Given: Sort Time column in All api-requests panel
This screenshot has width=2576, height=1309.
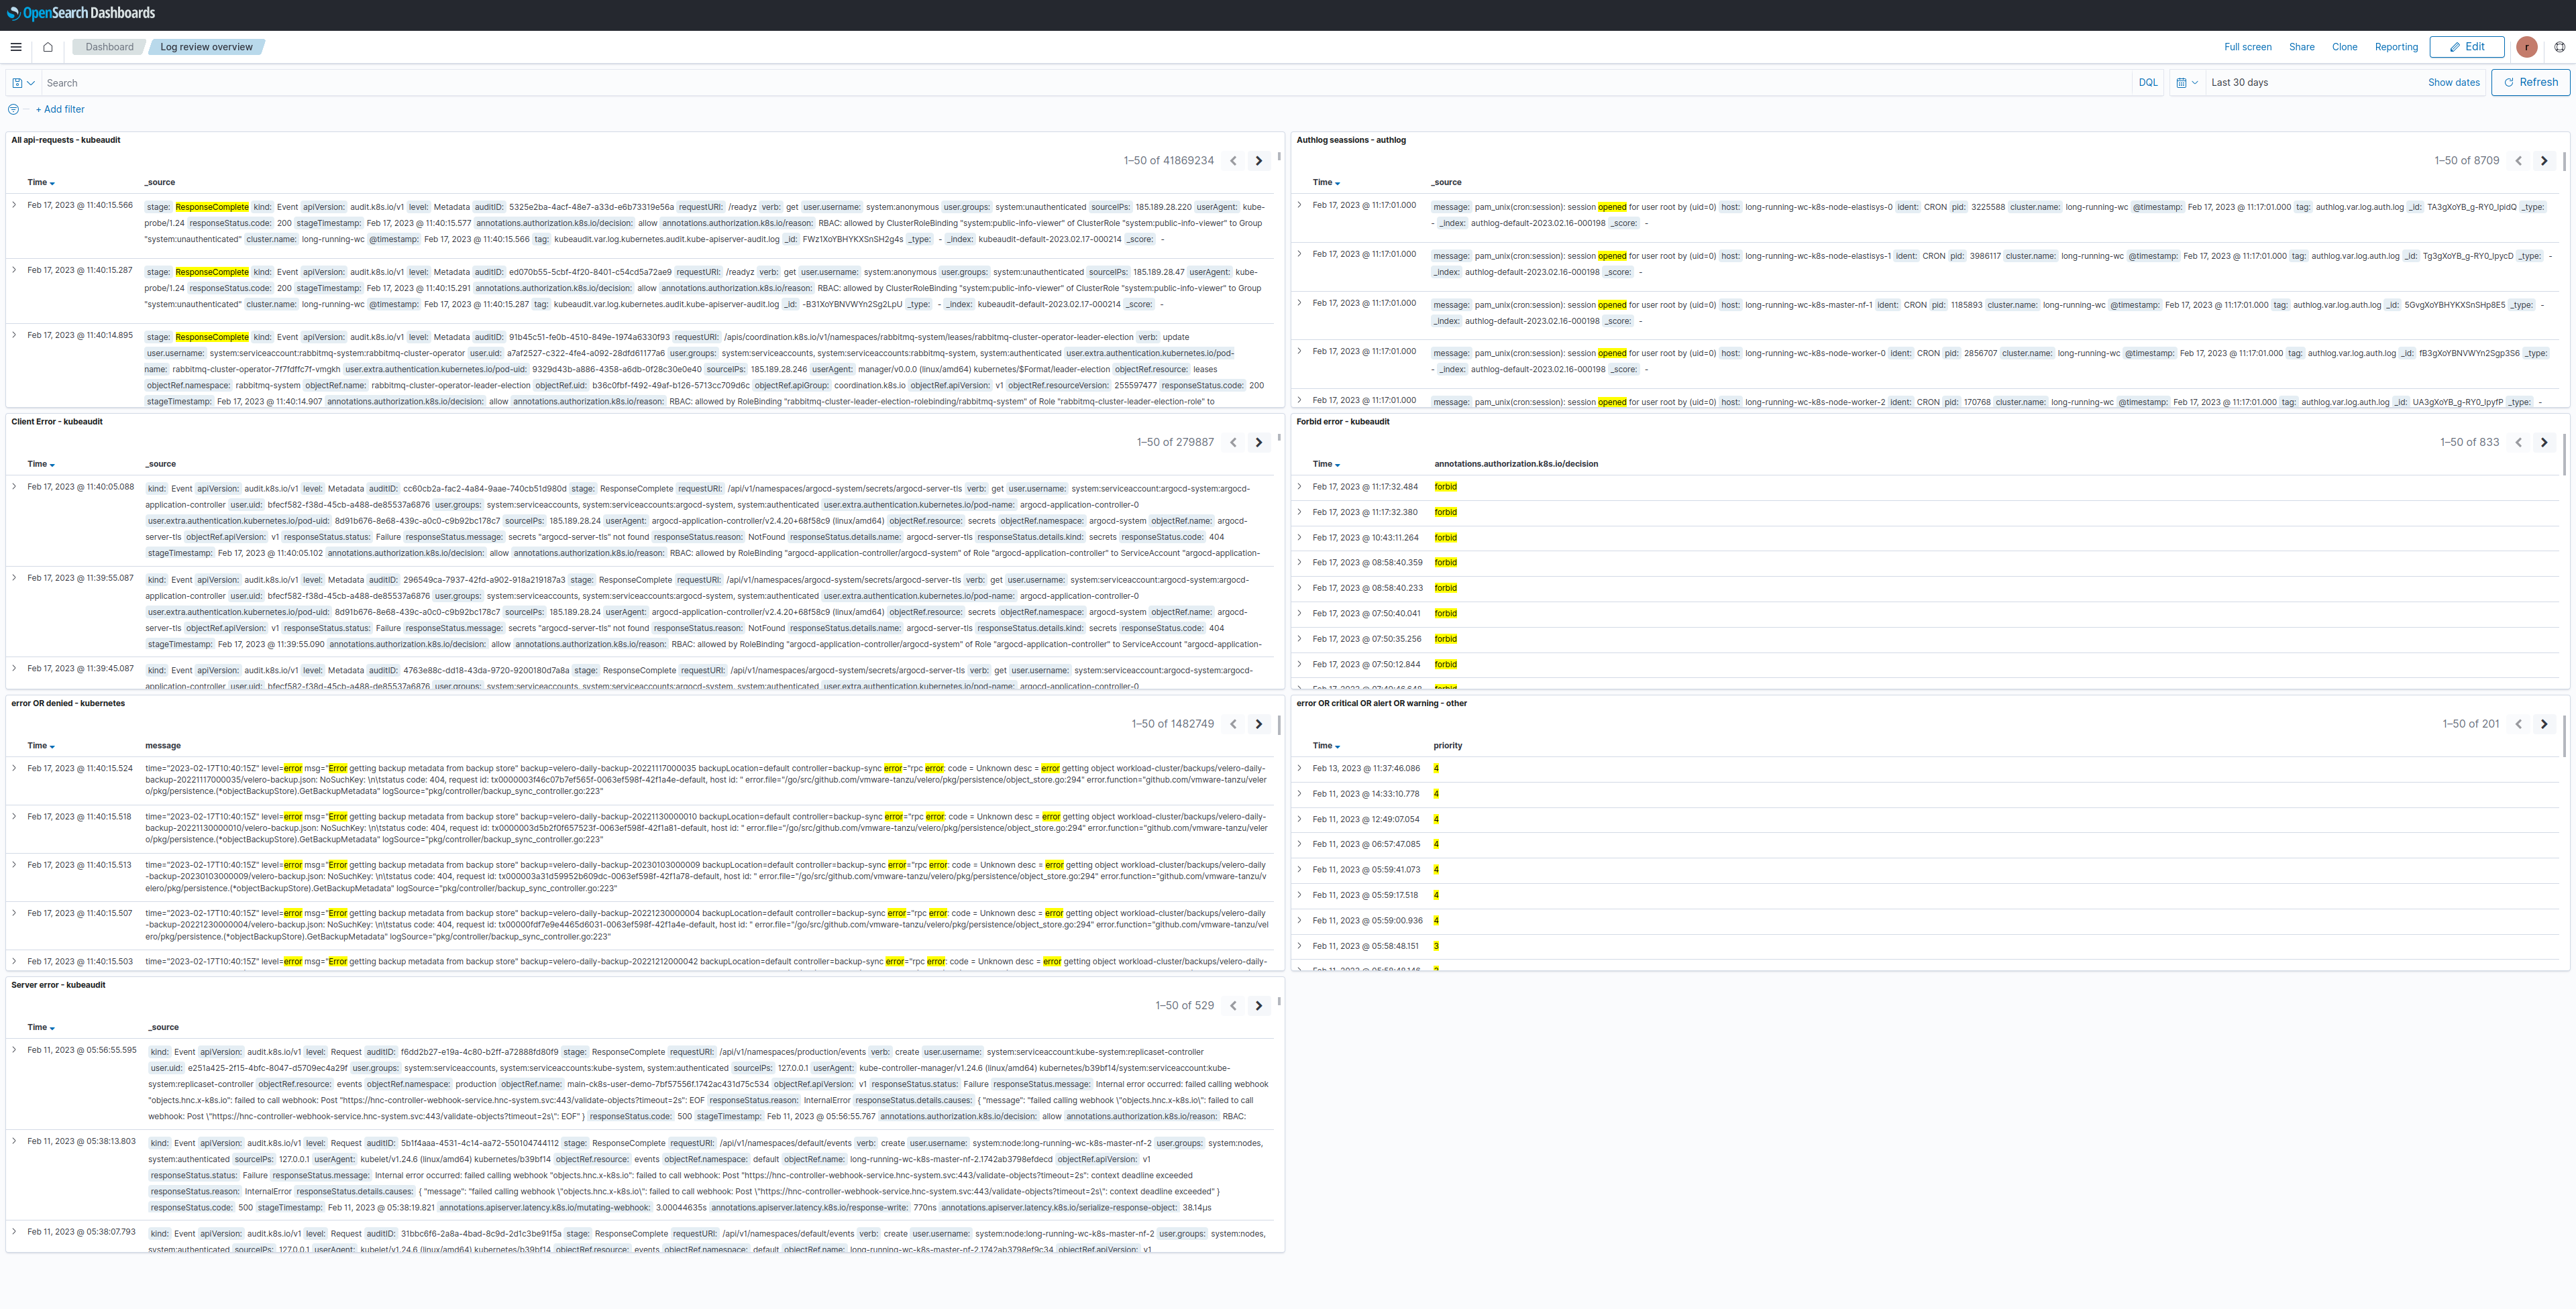Looking at the screenshot, I should (x=41, y=183).
